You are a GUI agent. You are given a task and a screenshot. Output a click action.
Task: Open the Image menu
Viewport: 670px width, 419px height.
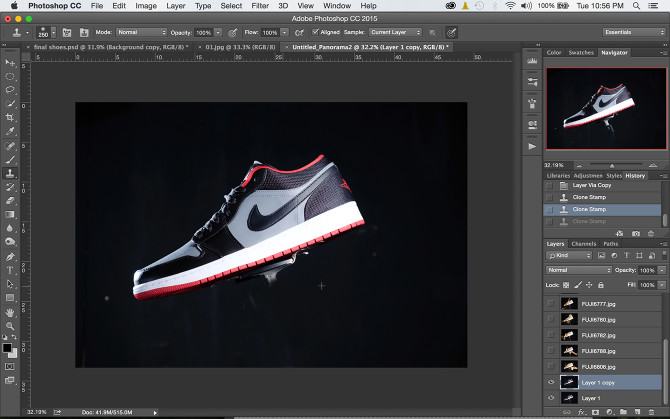click(146, 6)
